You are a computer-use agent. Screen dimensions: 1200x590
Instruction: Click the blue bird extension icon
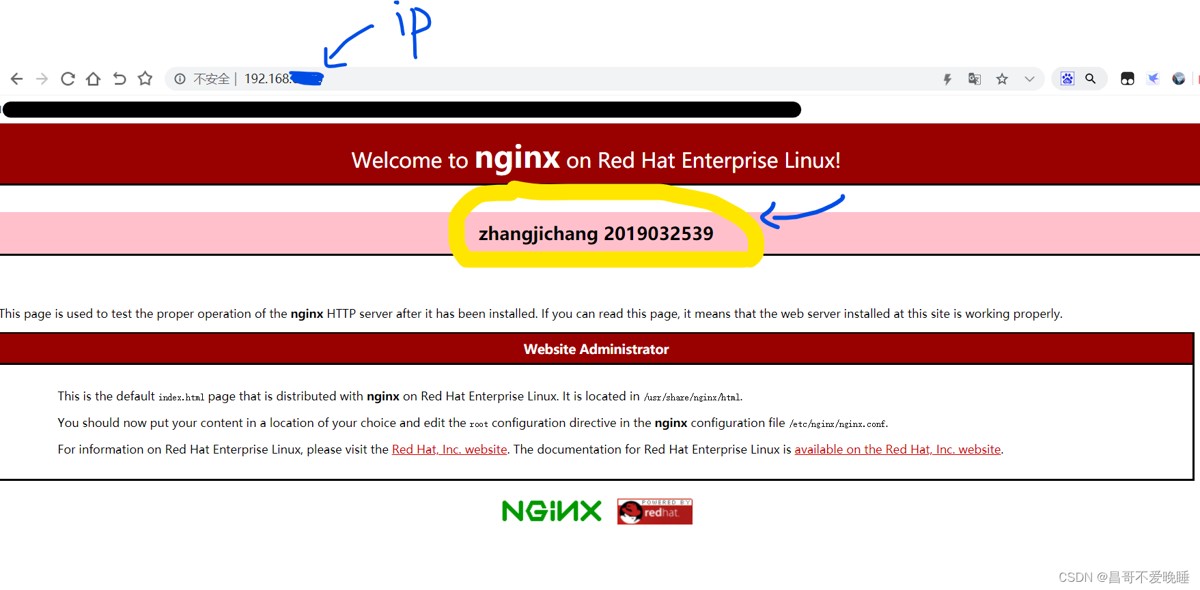pos(1153,79)
